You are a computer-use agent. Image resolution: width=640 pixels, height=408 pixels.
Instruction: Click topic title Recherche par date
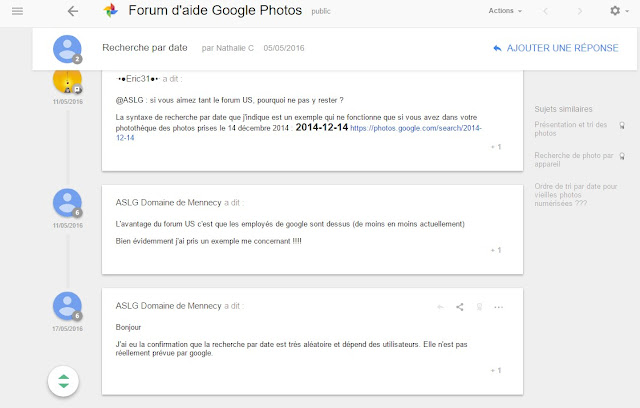tap(145, 48)
